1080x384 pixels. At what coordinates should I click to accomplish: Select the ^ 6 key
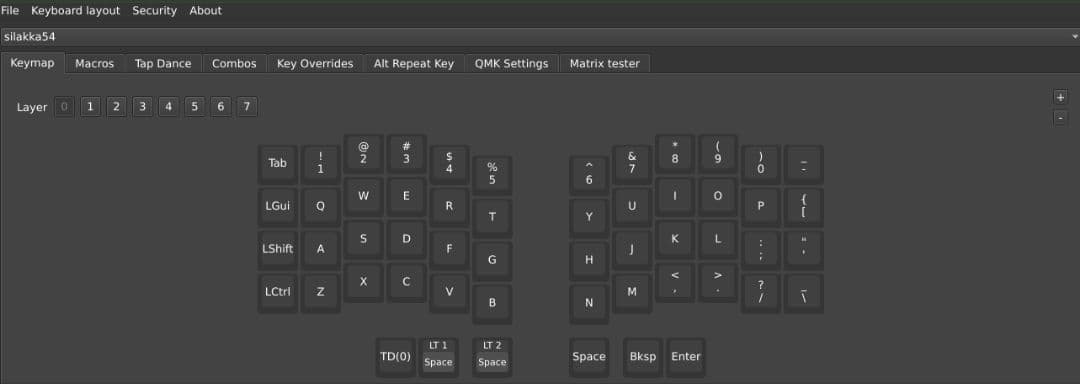click(589, 175)
